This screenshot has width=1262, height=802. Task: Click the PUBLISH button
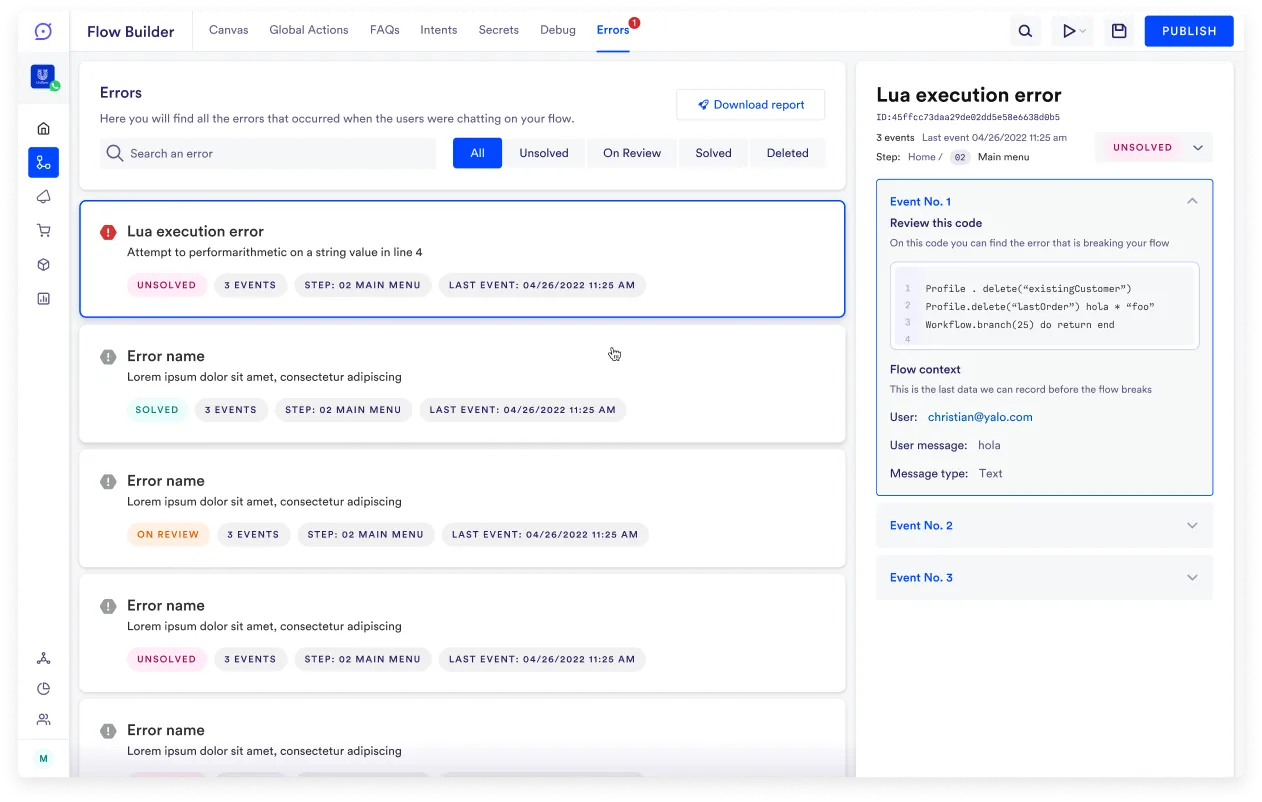coord(1189,31)
